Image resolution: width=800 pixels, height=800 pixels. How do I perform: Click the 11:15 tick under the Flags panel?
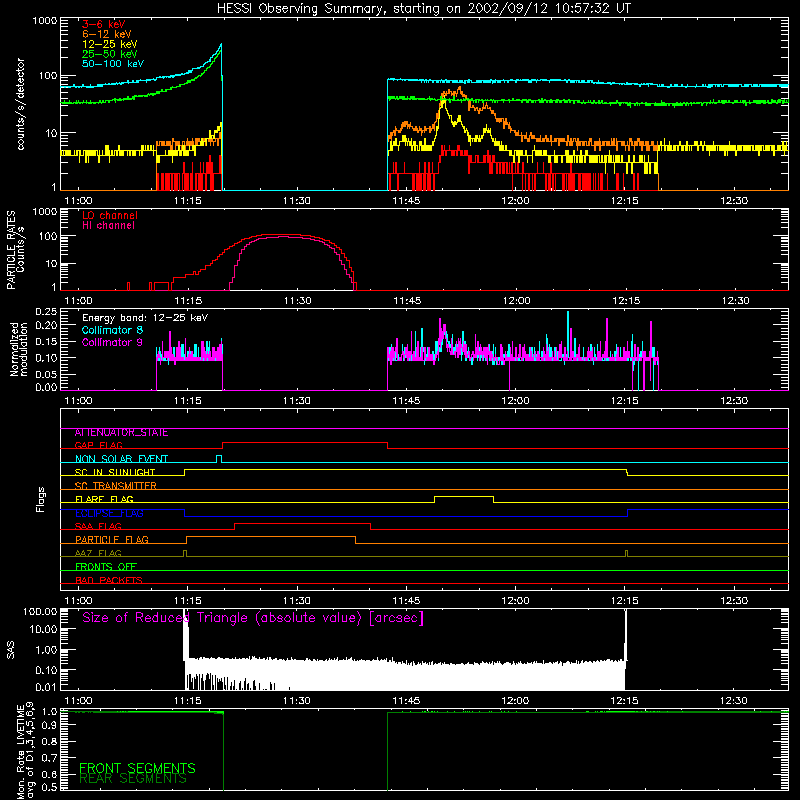188,601
